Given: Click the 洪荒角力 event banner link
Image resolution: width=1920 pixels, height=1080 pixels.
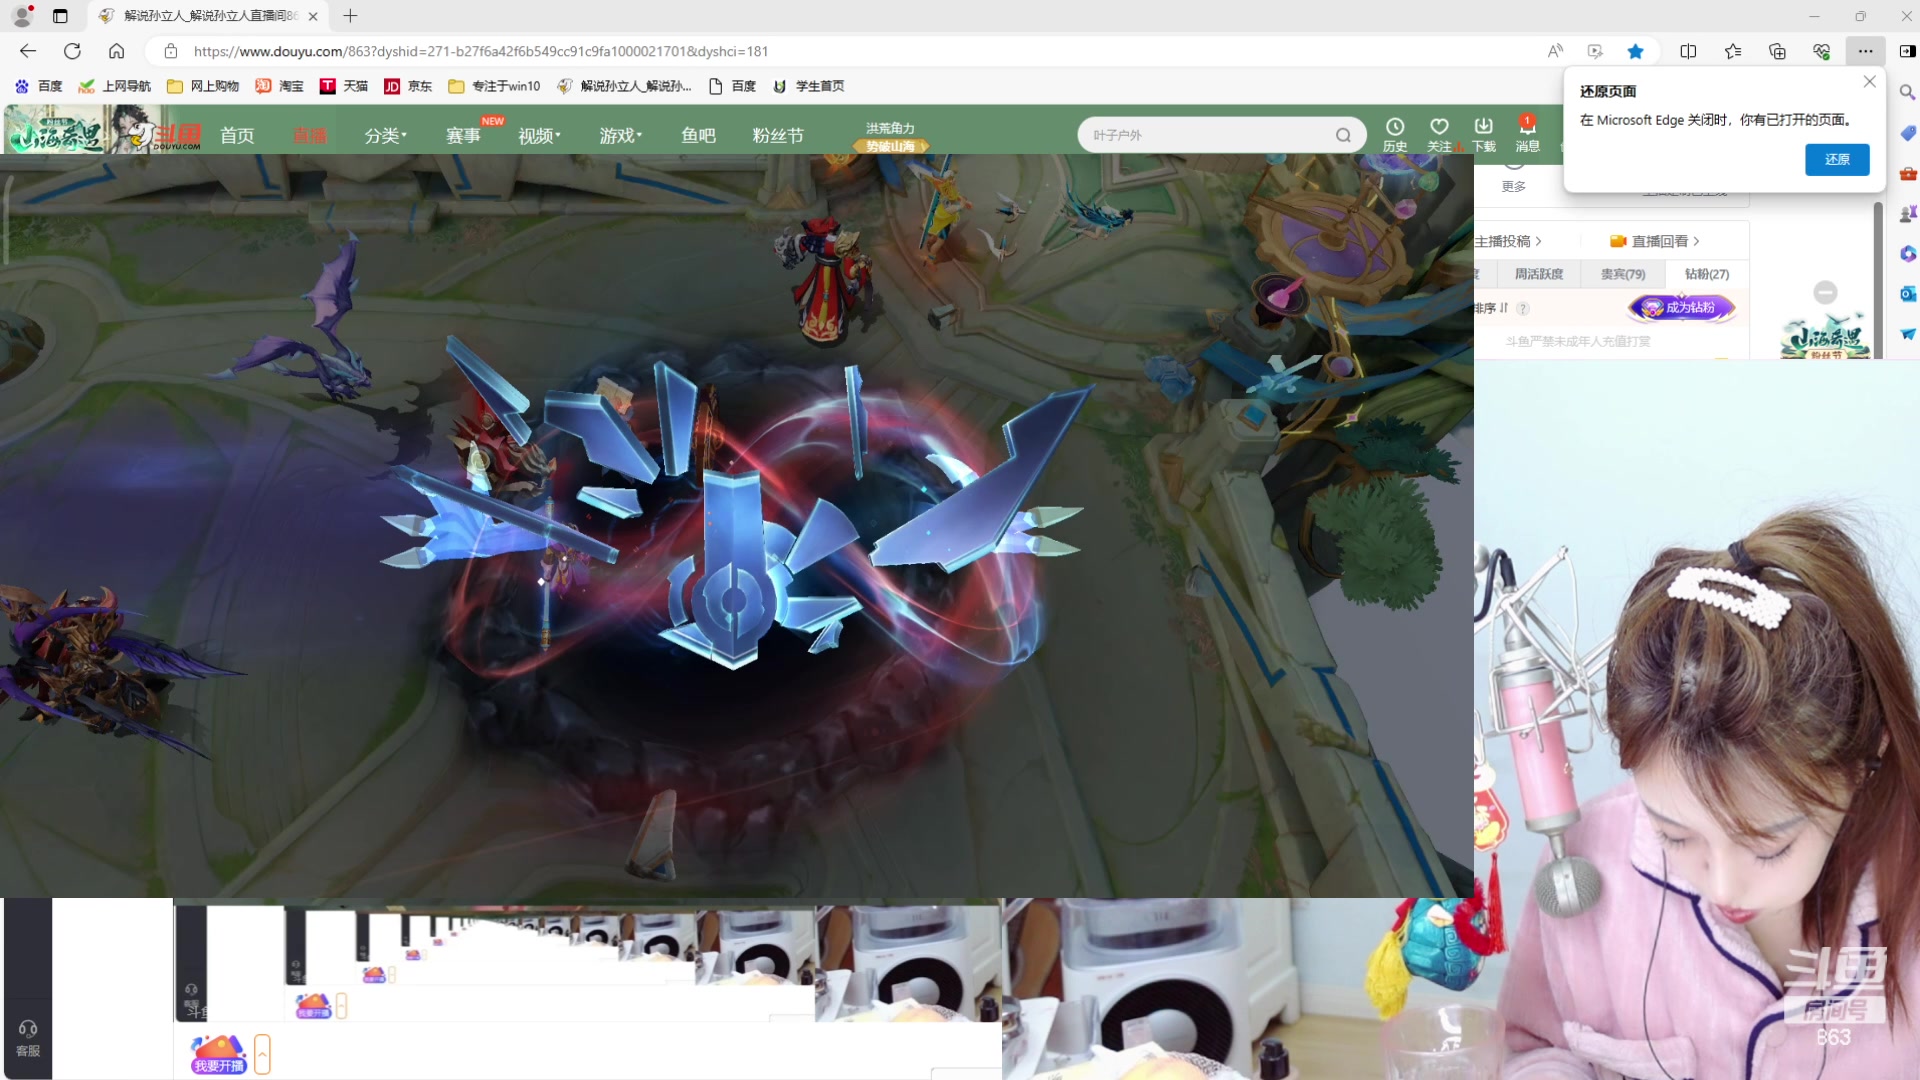Looking at the screenshot, I should (x=890, y=137).
